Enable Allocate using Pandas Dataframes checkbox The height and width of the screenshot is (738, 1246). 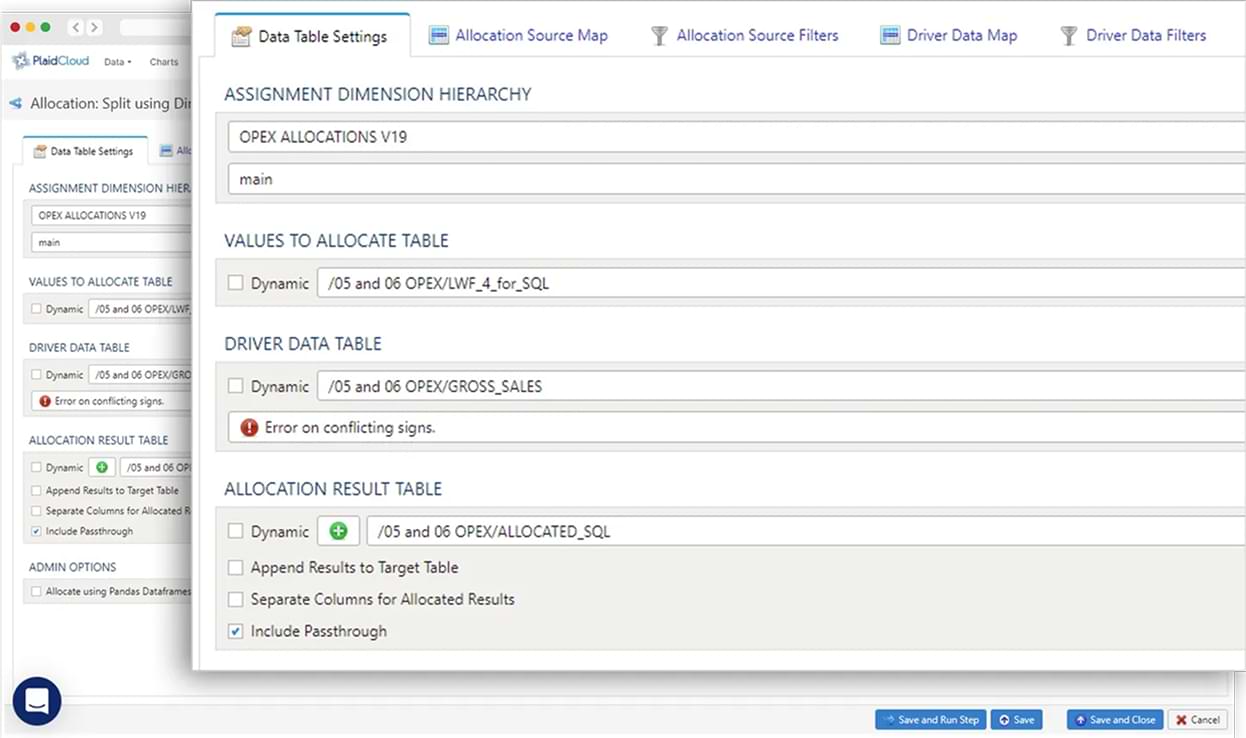pyautogui.click(x=36, y=591)
